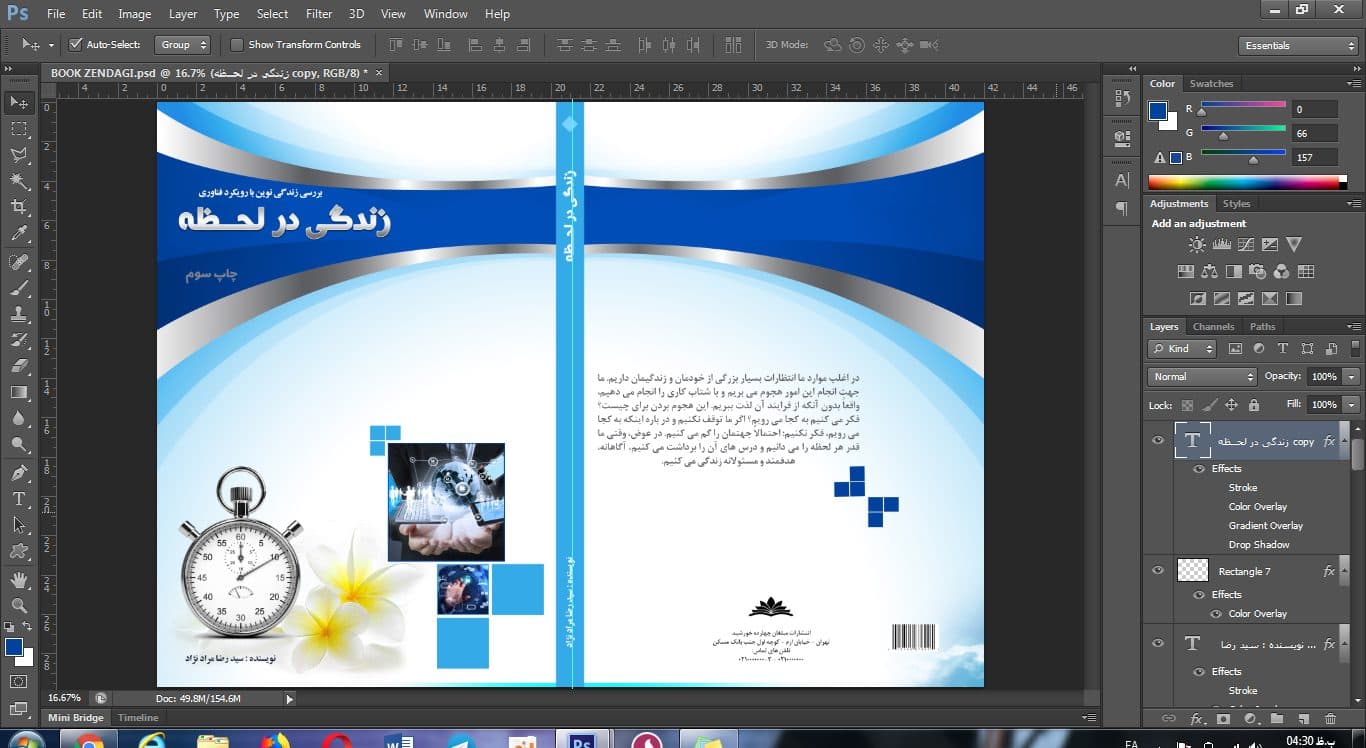Create a new layer

point(1303,718)
